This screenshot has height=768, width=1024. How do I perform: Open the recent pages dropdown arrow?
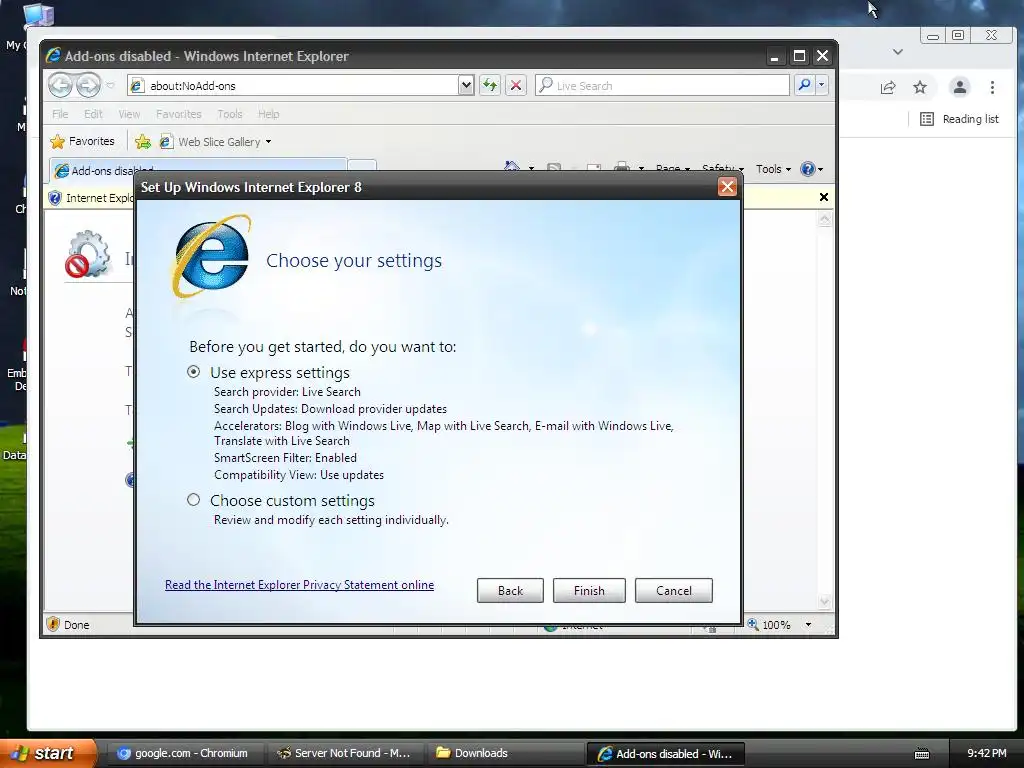(x=110, y=86)
